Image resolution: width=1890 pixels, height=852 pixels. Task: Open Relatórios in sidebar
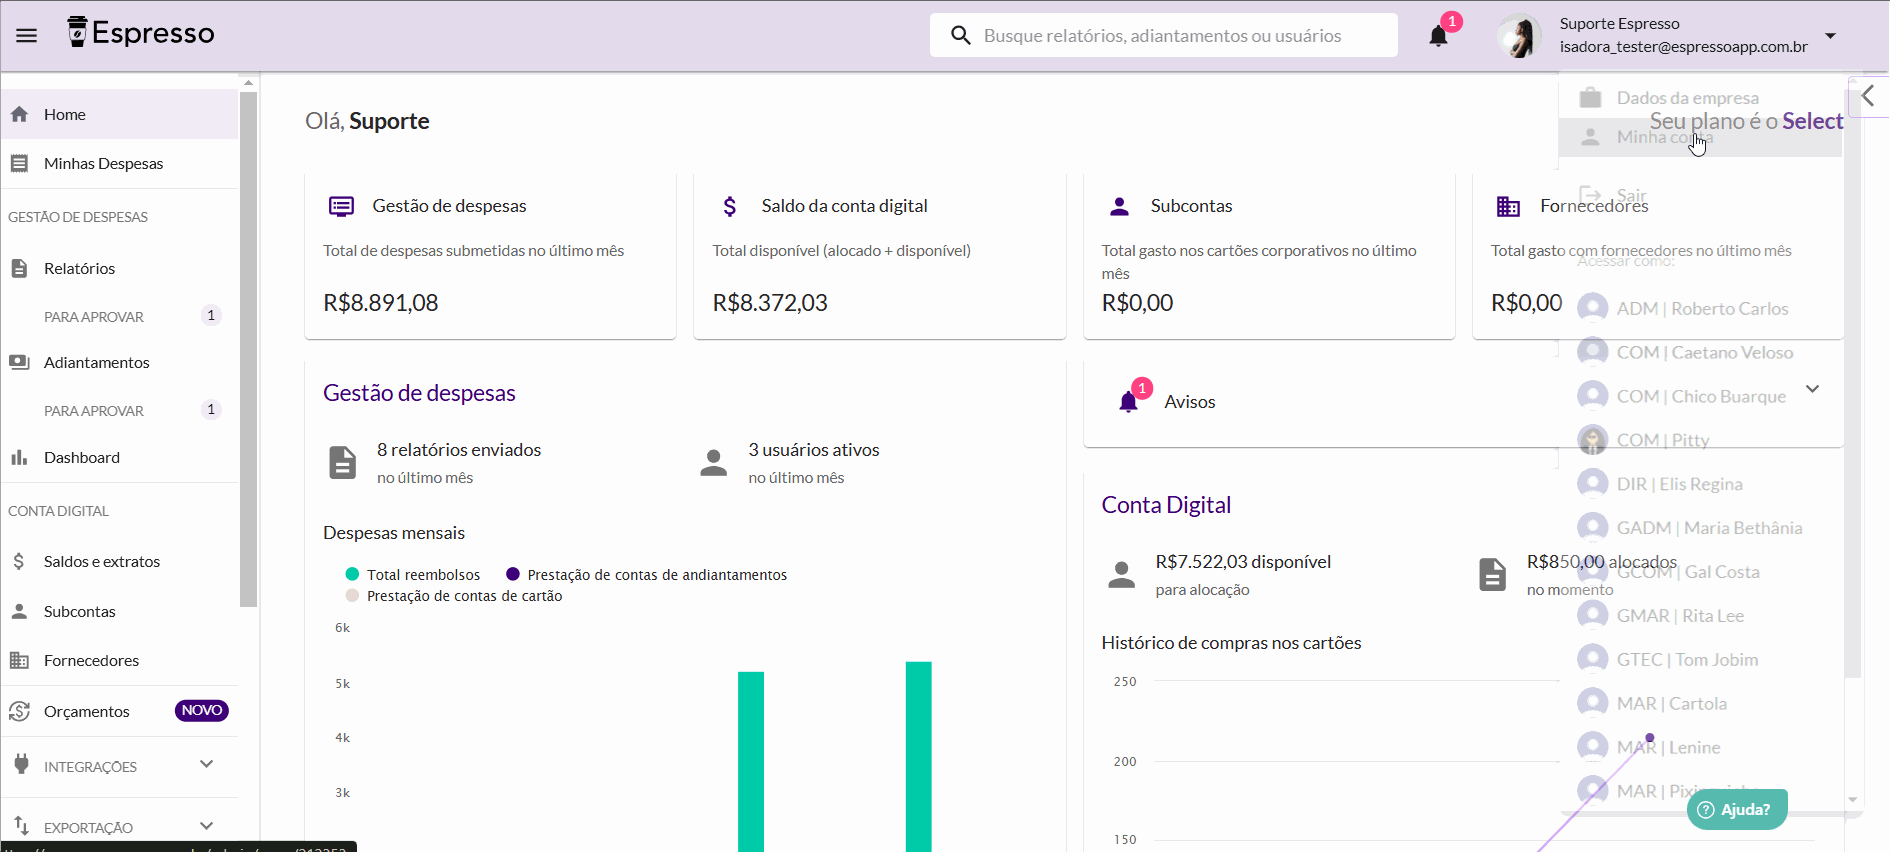(x=119, y=268)
